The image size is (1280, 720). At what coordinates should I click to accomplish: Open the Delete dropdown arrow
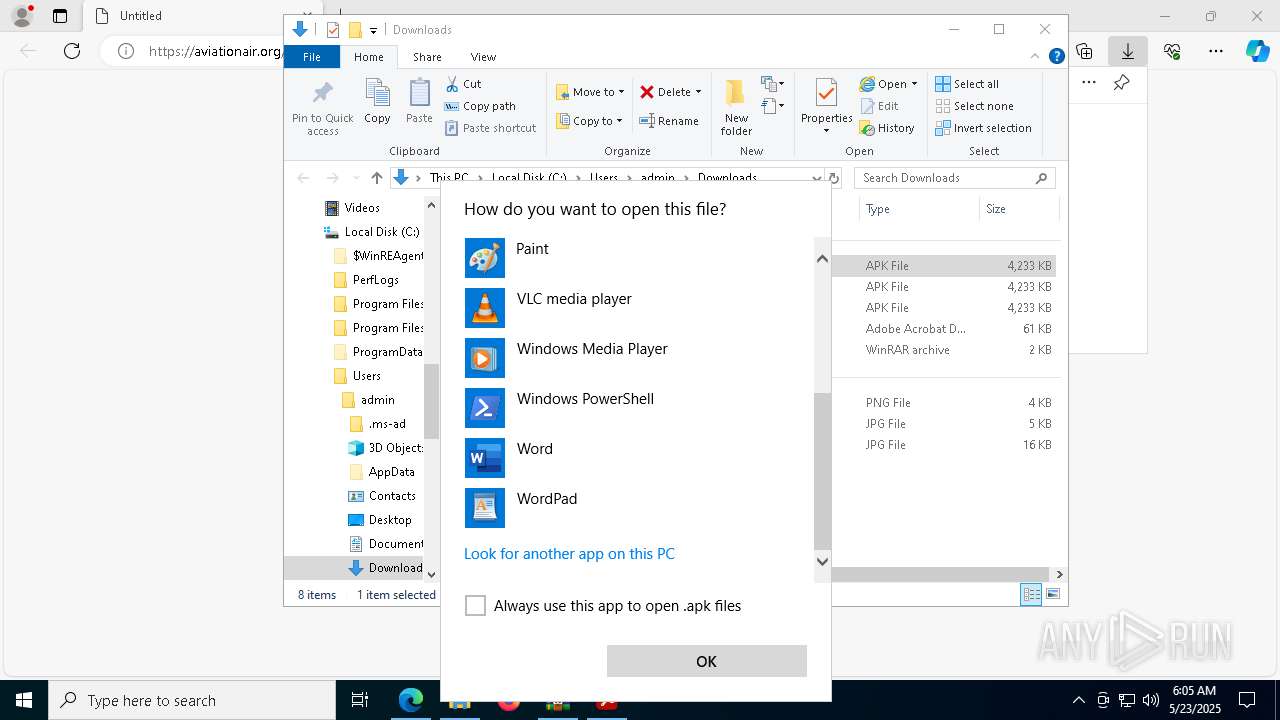click(x=698, y=92)
